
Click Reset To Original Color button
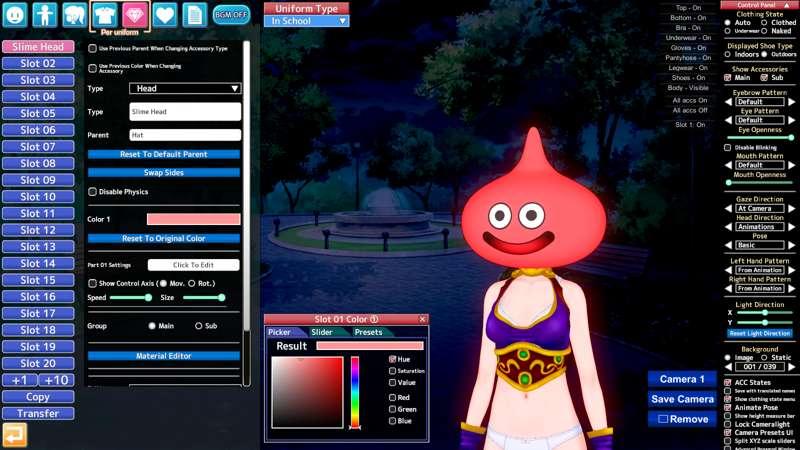[164, 238]
